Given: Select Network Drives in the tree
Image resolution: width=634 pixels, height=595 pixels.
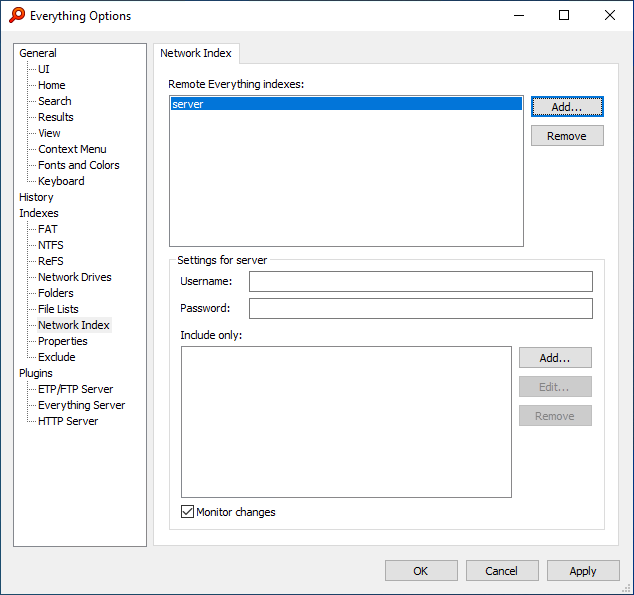Looking at the screenshot, I should [75, 277].
